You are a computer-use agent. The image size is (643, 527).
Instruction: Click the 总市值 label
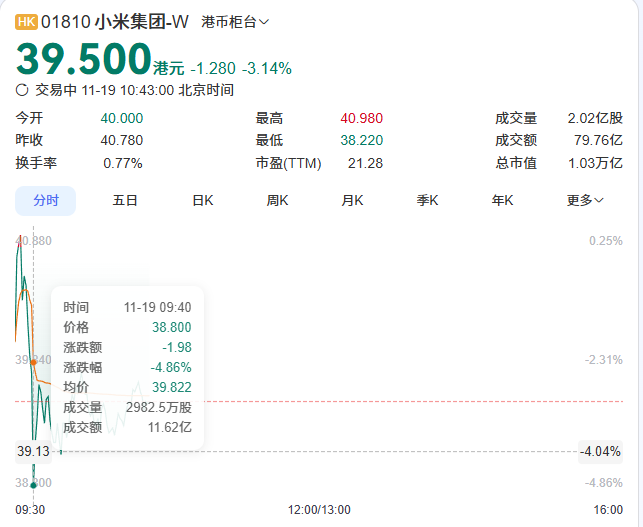tap(516, 163)
